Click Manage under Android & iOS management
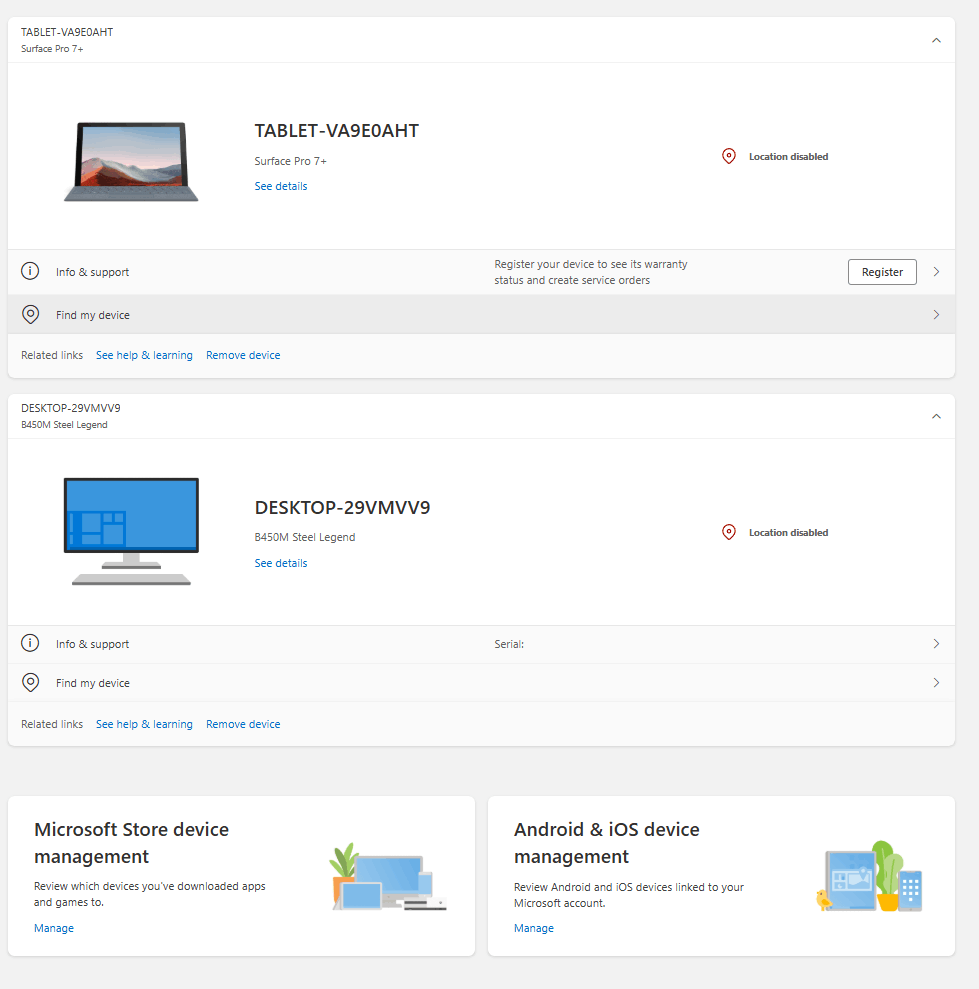 (534, 928)
